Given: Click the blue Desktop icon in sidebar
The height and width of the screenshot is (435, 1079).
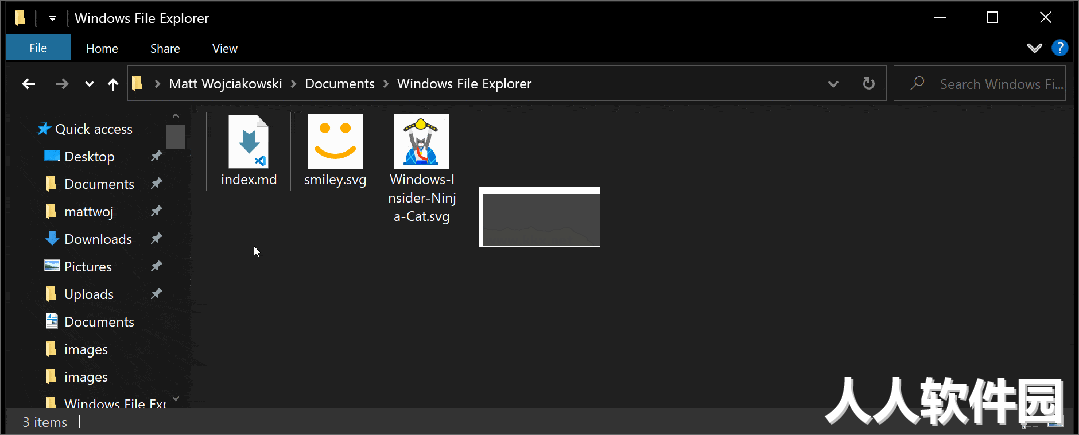Looking at the screenshot, I should coord(52,156).
